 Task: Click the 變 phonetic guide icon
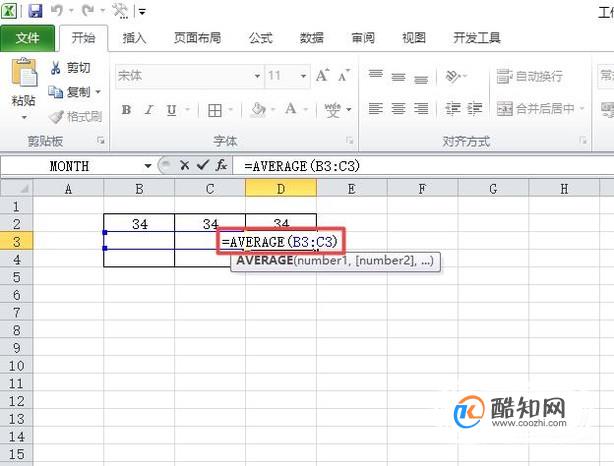[x=332, y=110]
